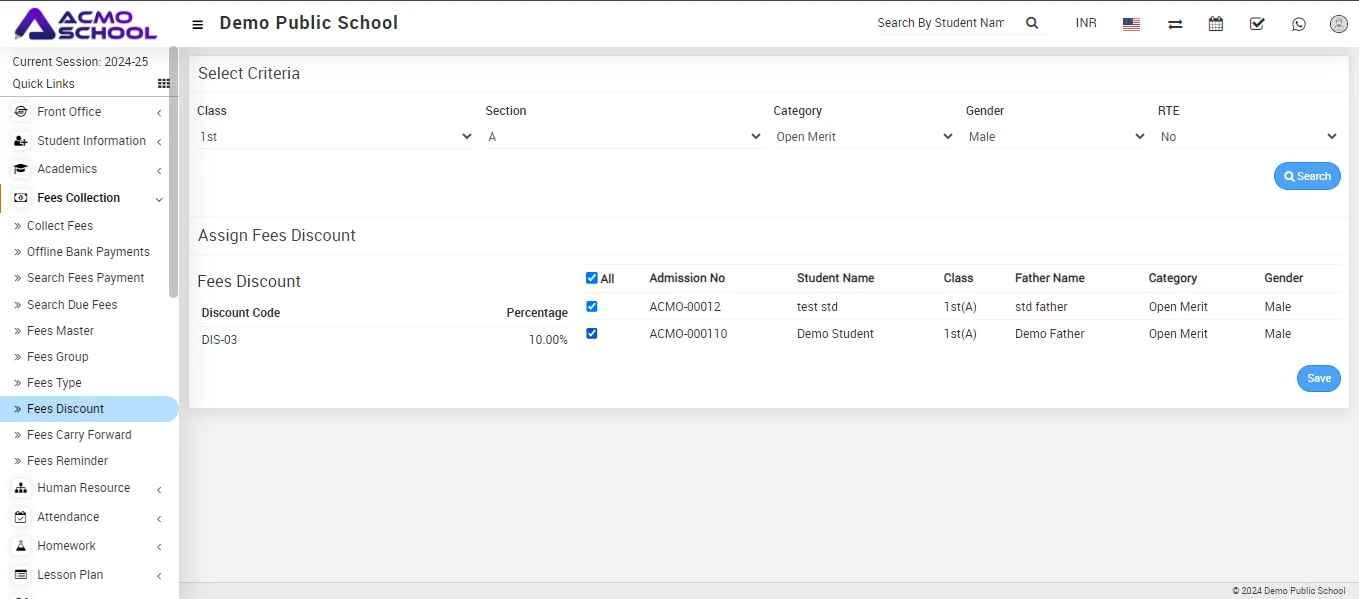
Task: Uncheck student ACMO-00012 checkbox
Action: [x=592, y=306]
